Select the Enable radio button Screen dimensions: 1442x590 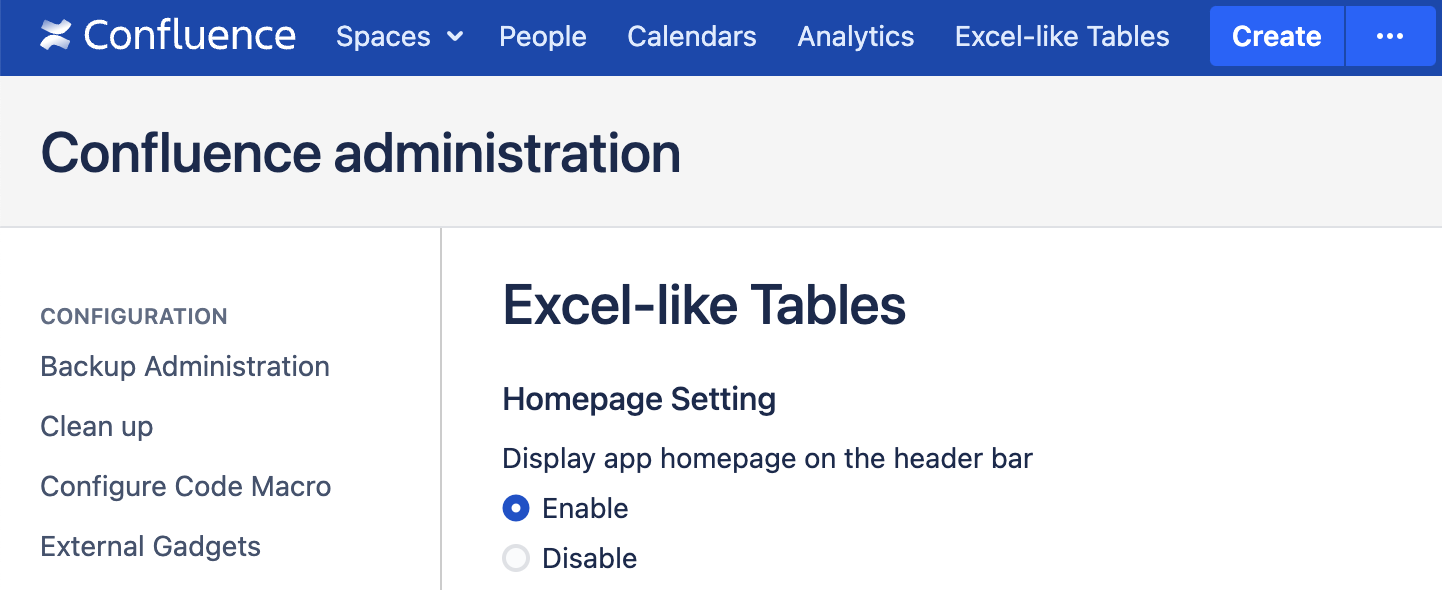click(x=516, y=508)
